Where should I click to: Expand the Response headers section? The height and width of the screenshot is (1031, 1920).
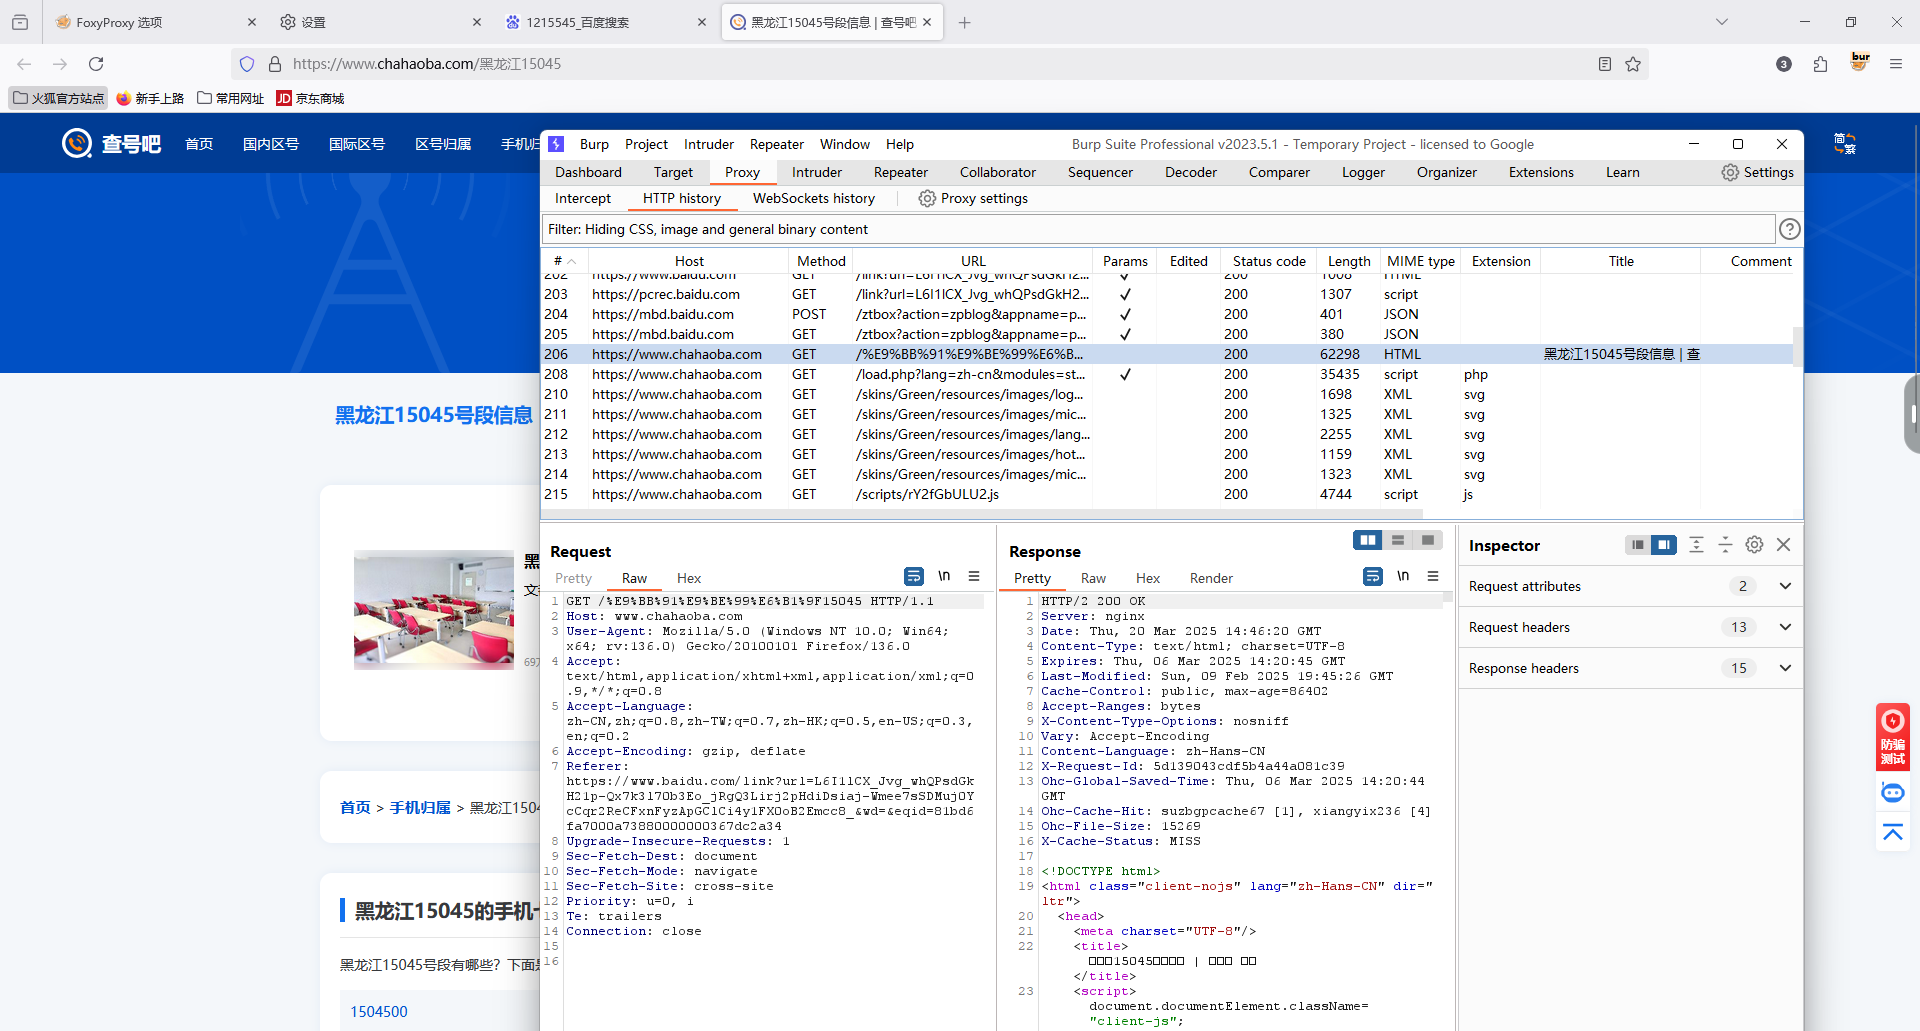tap(1785, 669)
